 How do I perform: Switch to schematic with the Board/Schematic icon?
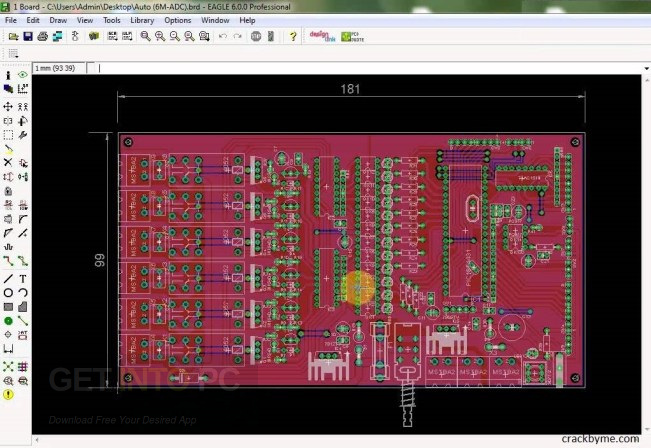click(x=75, y=37)
